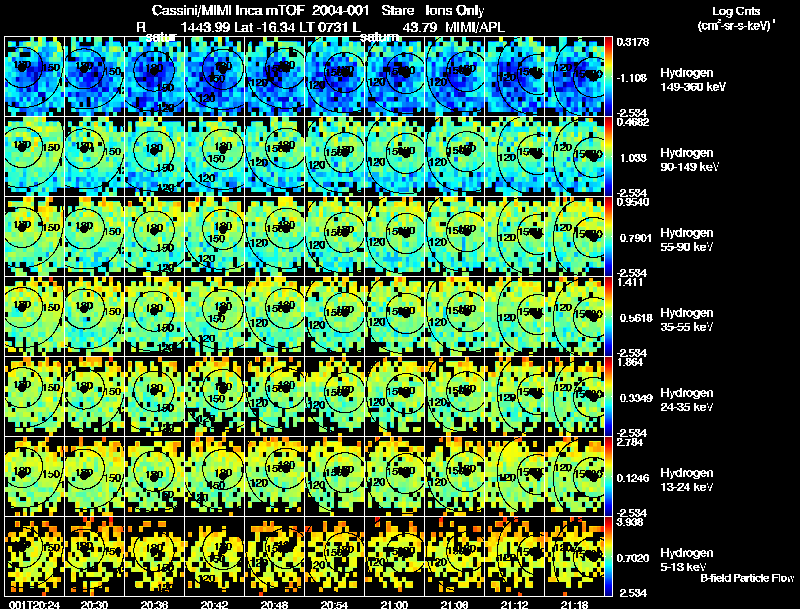The height and width of the screenshot is (609, 800).
Task: Open the 13-24 keV image panel at 20:54
Action: [x=334, y=477]
